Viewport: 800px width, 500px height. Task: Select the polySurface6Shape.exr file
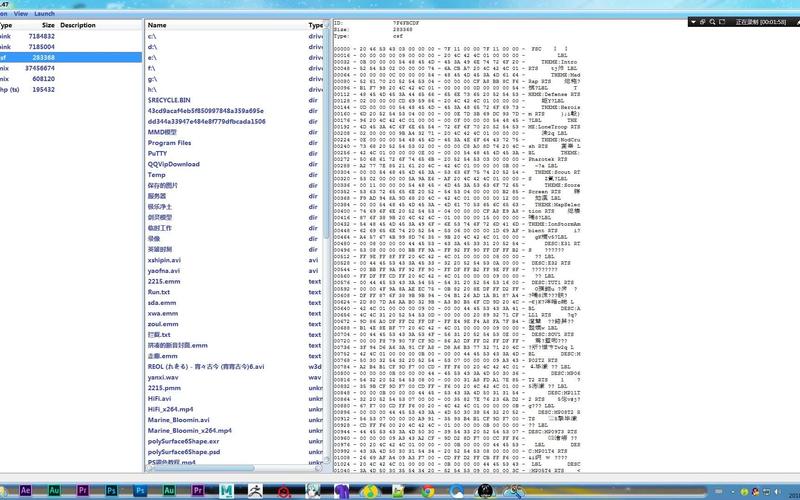coord(183,442)
